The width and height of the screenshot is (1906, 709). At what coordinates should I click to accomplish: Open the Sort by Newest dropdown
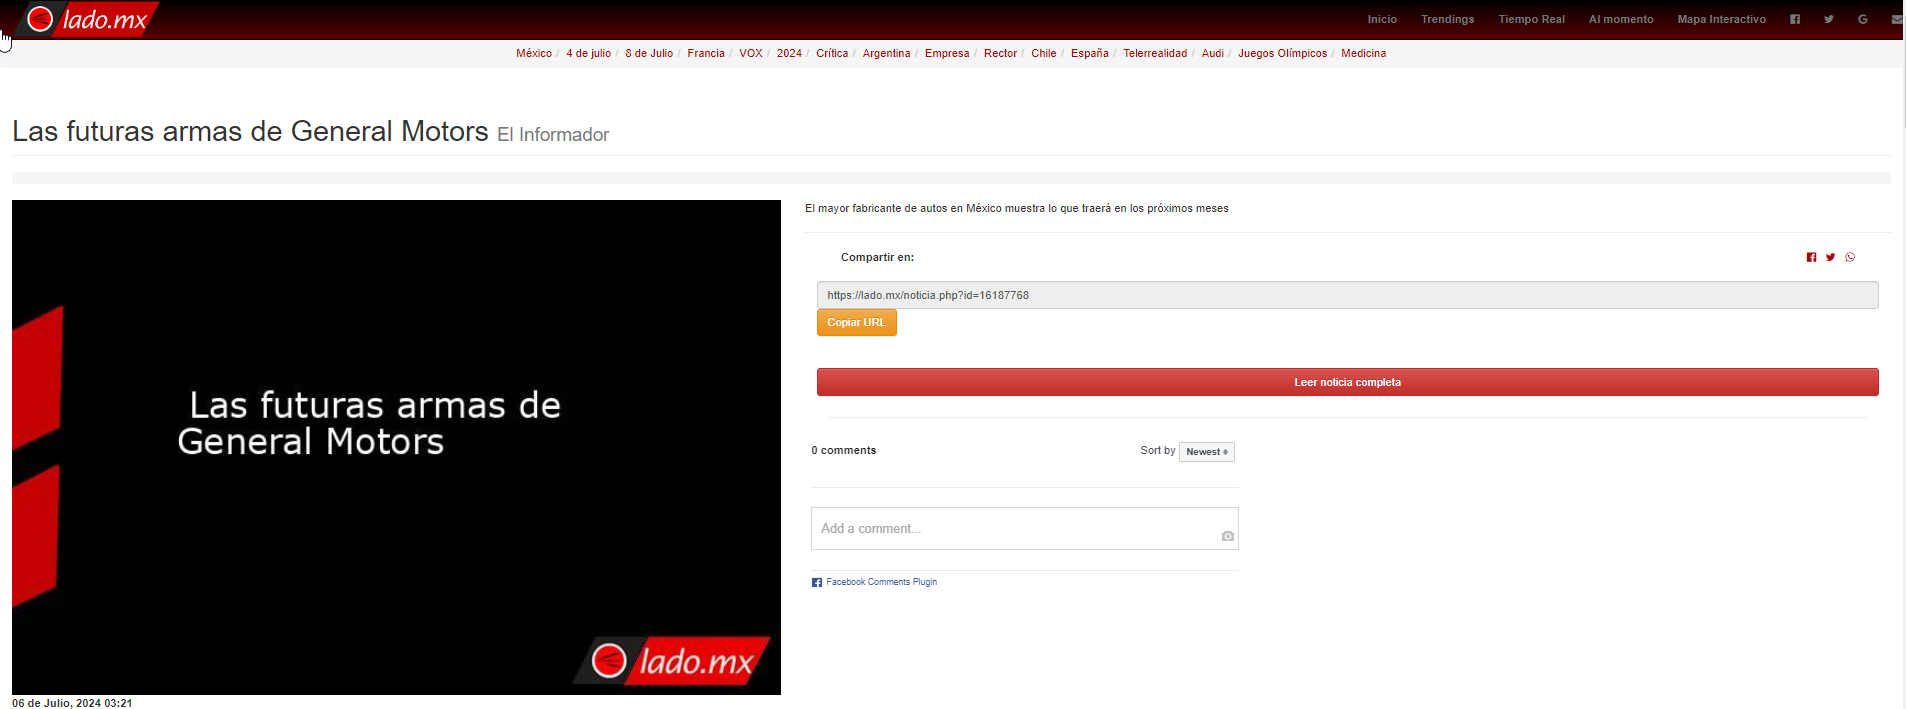tap(1207, 452)
